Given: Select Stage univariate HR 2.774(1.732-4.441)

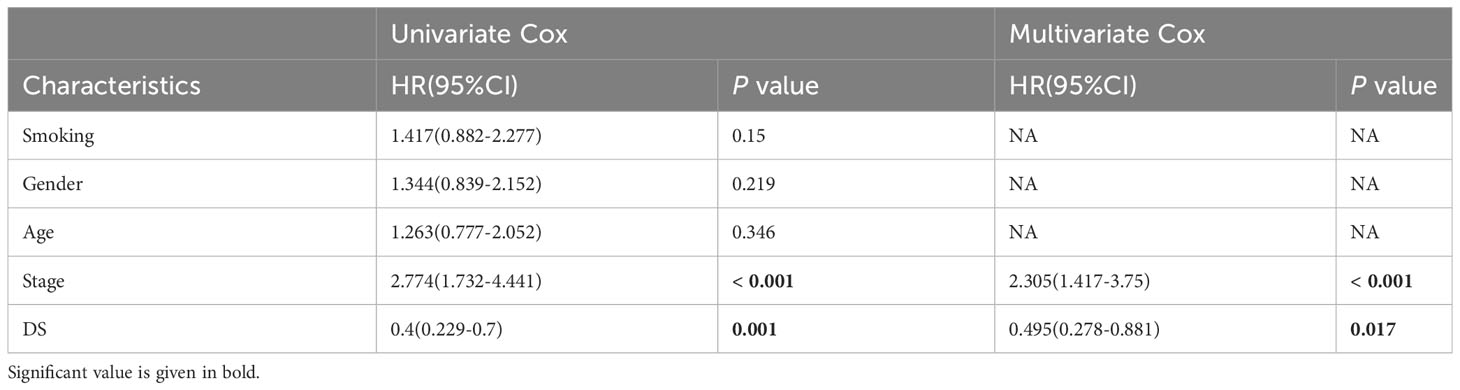Looking at the screenshot, I should (x=466, y=282).
